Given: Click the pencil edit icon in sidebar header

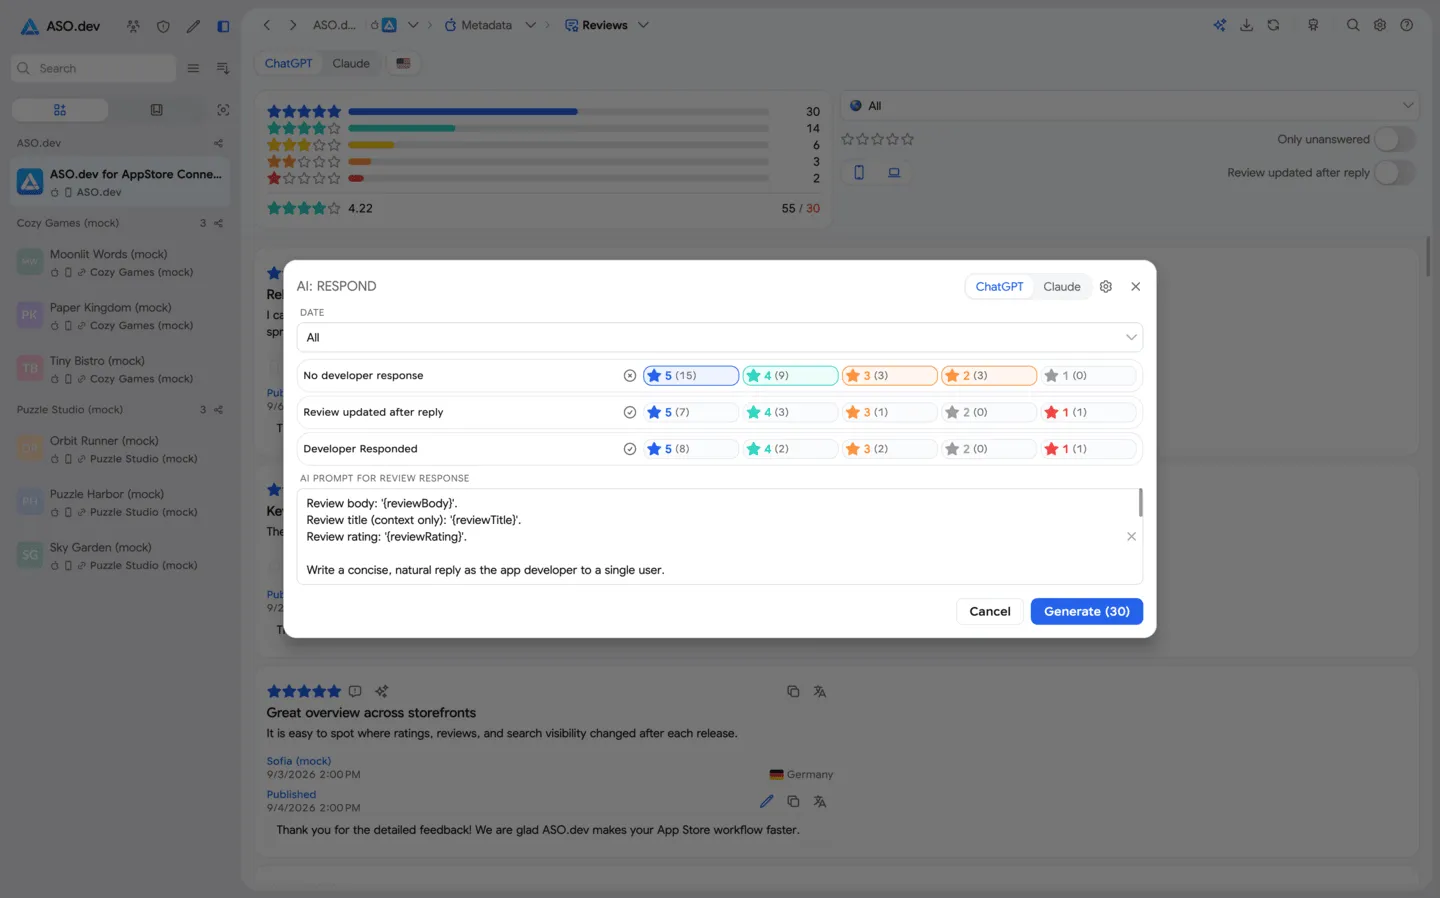Looking at the screenshot, I should click(193, 26).
